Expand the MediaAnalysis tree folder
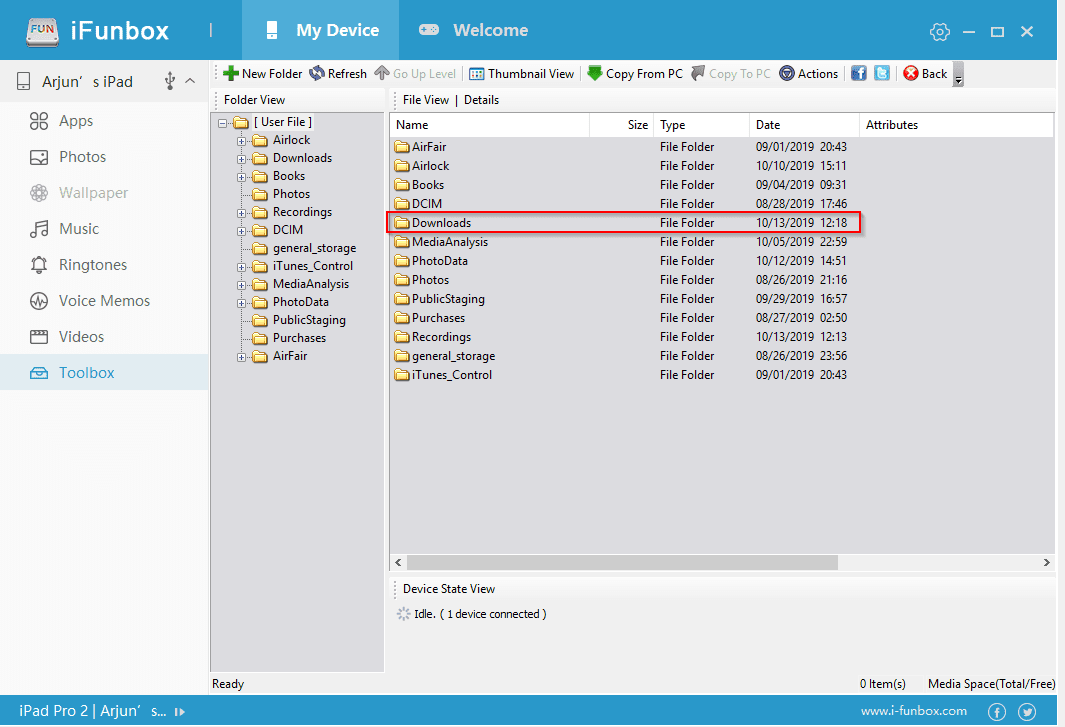 (241, 285)
